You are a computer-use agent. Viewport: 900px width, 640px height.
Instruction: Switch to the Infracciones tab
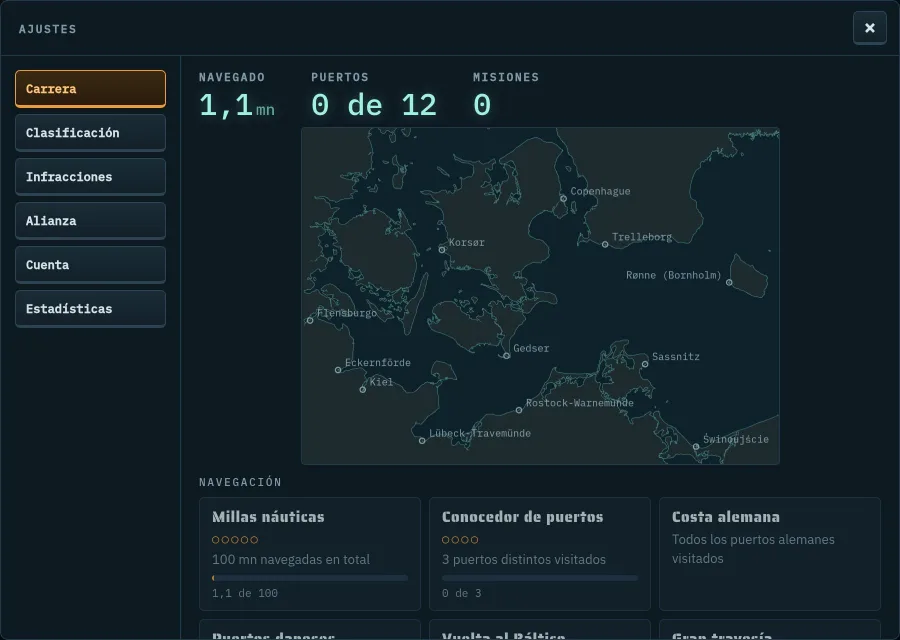(90, 177)
